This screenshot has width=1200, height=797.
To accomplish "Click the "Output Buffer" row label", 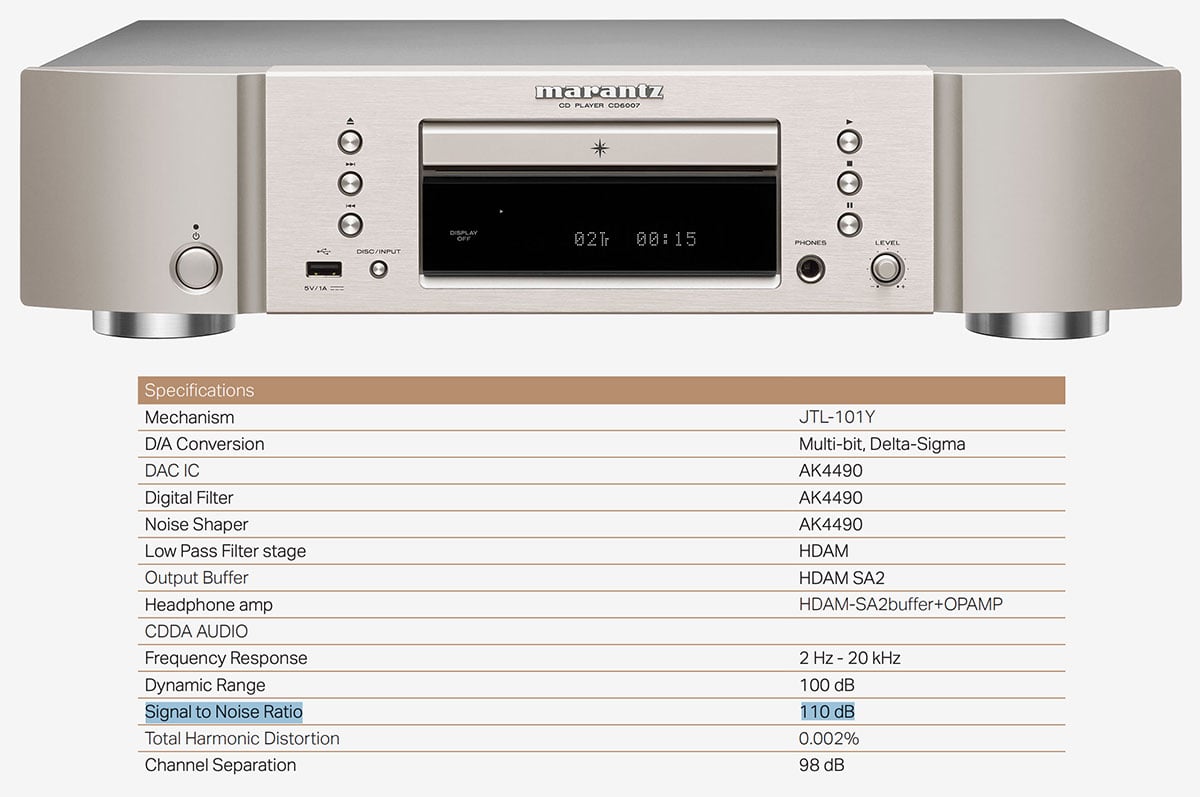I will click(197, 578).
